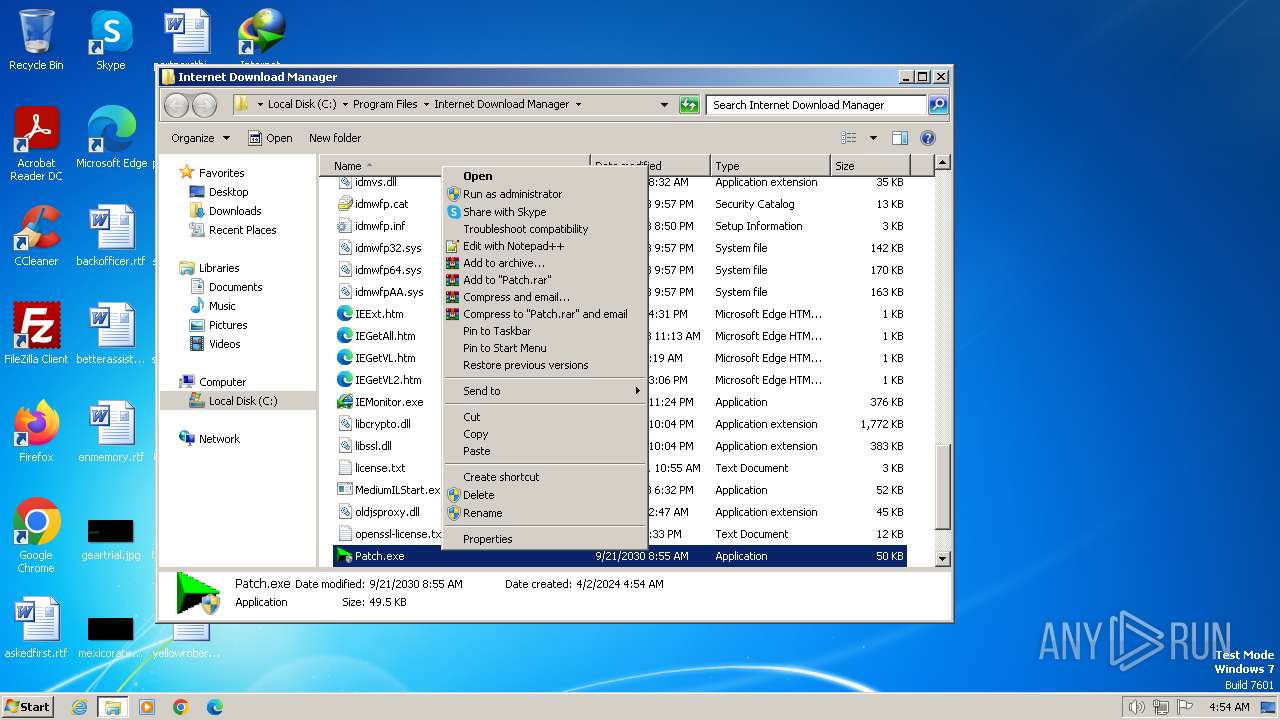This screenshot has height=720, width=1280.
Task: Select Troubleshoot compatibility
Action: pos(545,229)
